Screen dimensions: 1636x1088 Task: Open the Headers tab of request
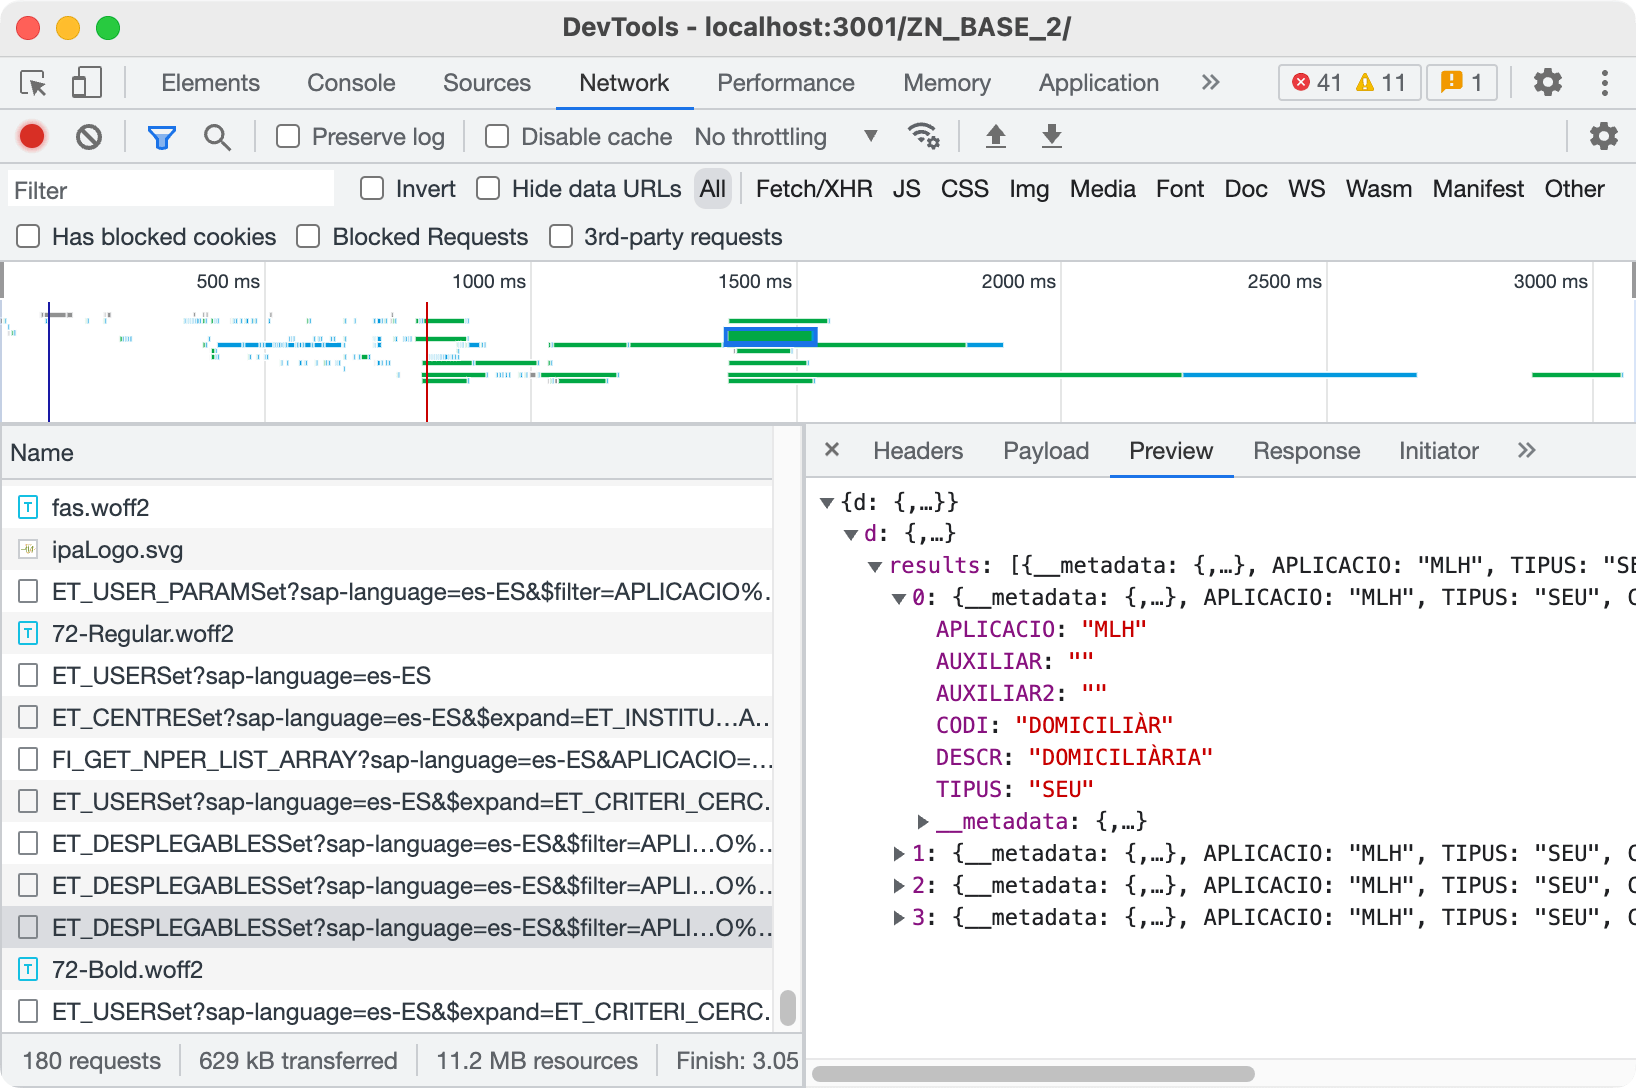(917, 451)
